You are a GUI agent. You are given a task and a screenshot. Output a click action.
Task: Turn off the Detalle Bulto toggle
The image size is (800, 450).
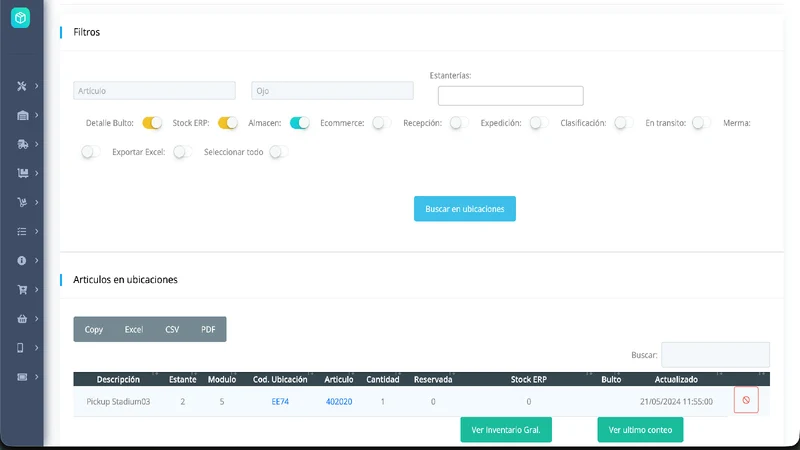152,123
